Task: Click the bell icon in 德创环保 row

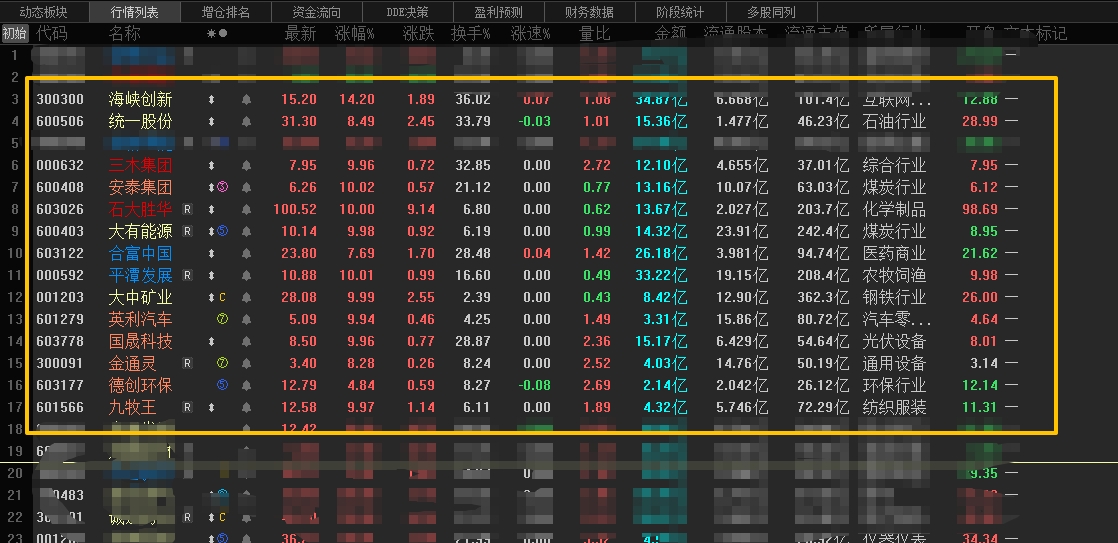Action: [x=246, y=386]
